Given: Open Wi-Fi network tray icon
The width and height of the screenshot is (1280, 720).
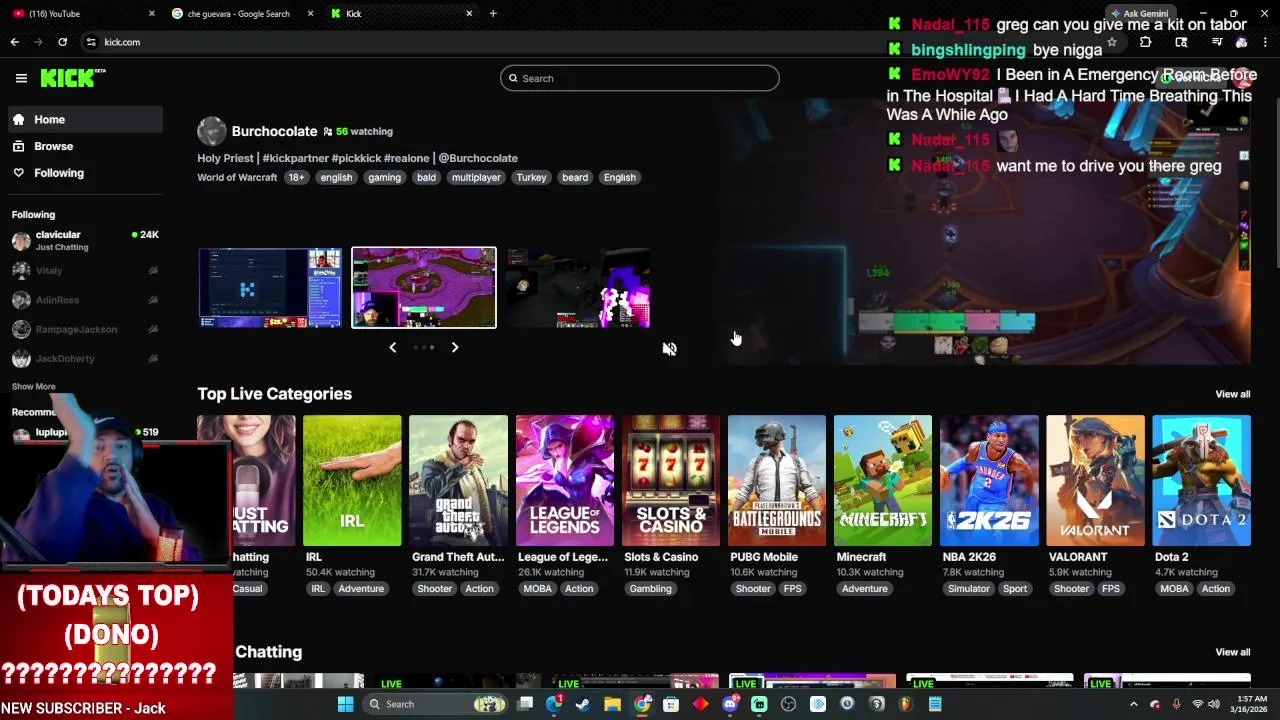Looking at the screenshot, I should [1197, 704].
